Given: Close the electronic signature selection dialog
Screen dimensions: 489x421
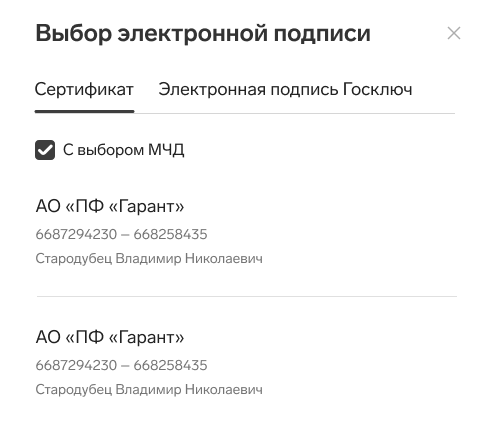Looking at the screenshot, I should click(x=454, y=33).
